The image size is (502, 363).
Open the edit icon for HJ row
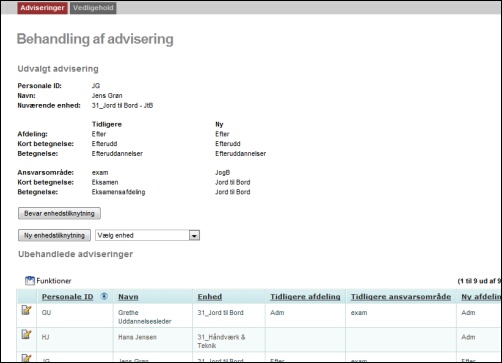coord(26,334)
